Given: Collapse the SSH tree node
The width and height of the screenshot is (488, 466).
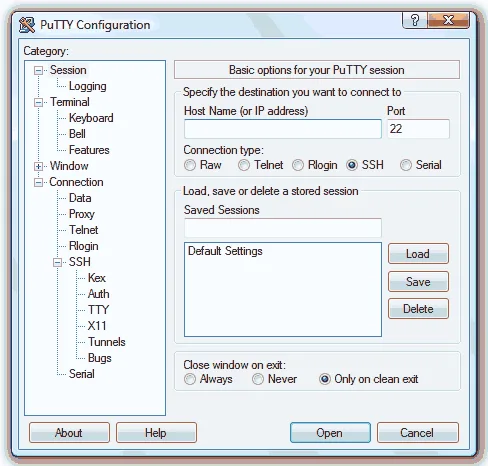Looking at the screenshot, I should [58, 262].
